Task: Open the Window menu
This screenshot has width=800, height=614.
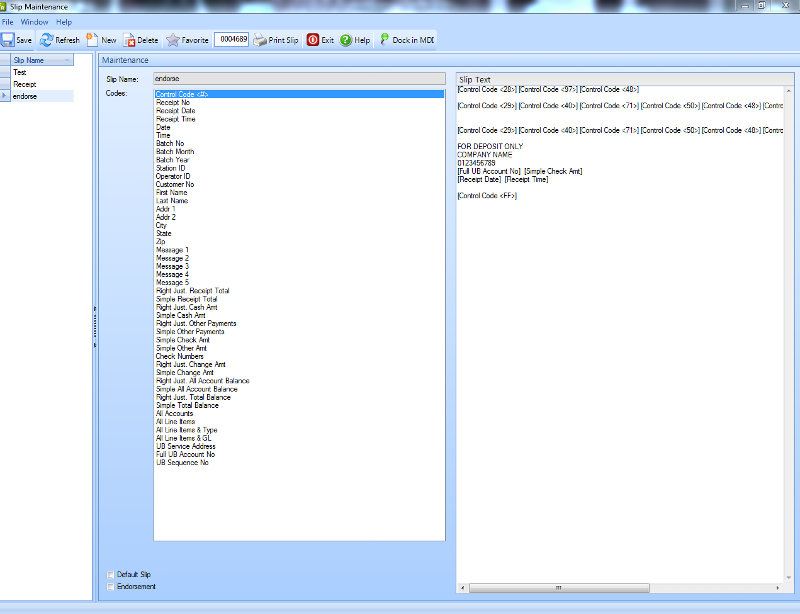Action: pos(34,21)
